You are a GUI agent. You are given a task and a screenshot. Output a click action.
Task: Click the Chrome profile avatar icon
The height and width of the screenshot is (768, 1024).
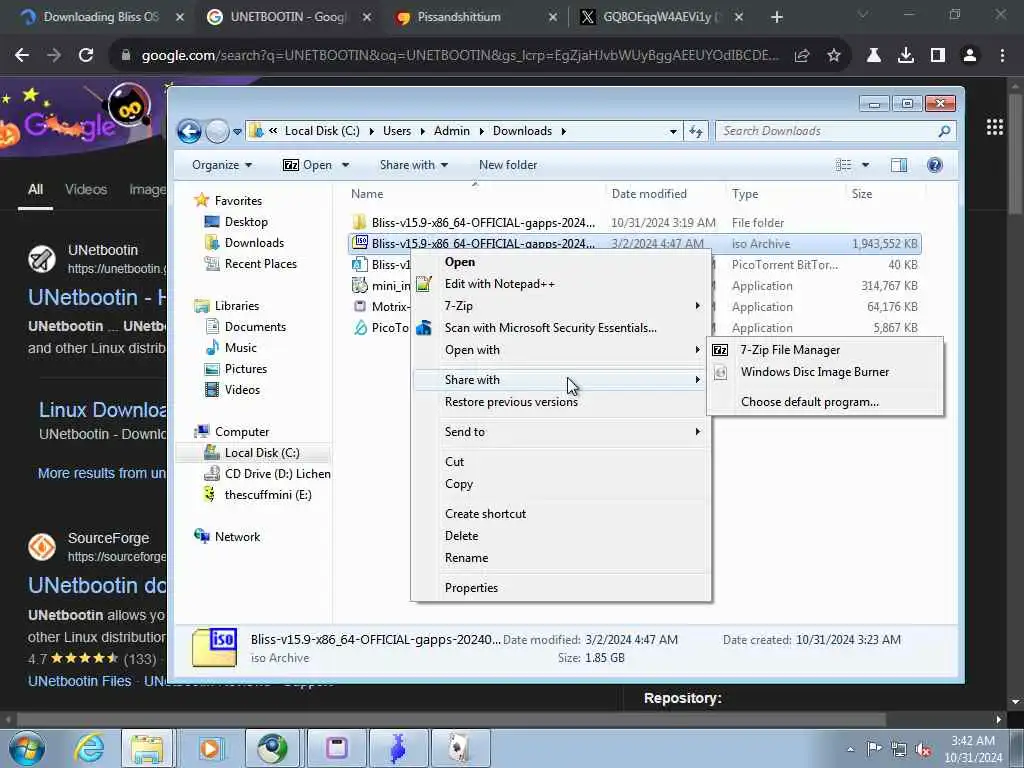click(970, 56)
